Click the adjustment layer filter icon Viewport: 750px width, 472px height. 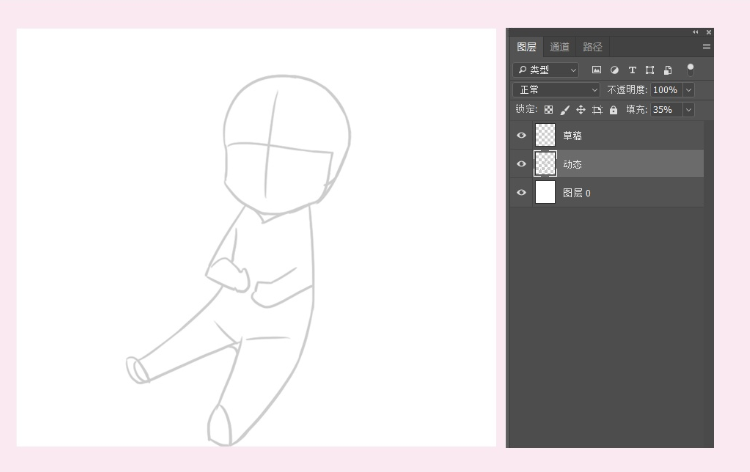click(x=614, y=70)
